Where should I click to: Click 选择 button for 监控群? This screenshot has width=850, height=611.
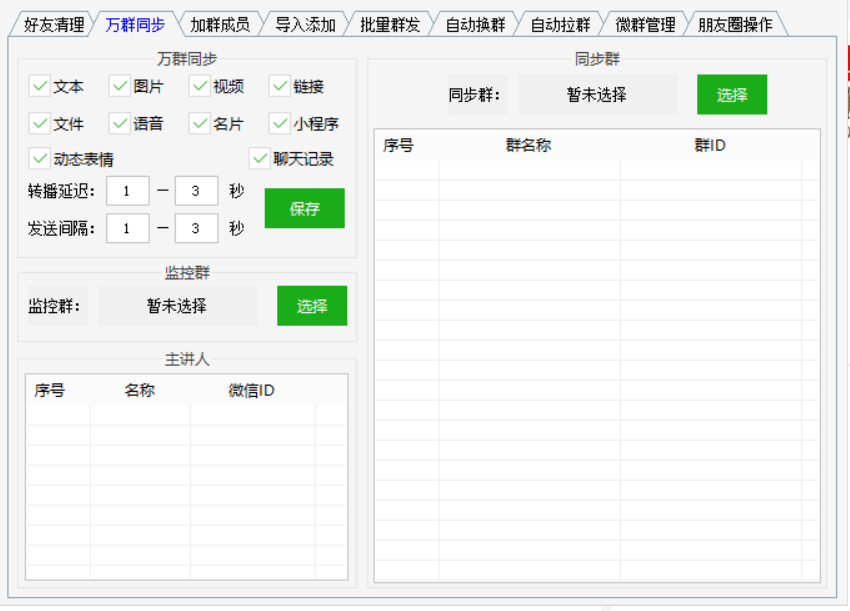click(312, 306)
